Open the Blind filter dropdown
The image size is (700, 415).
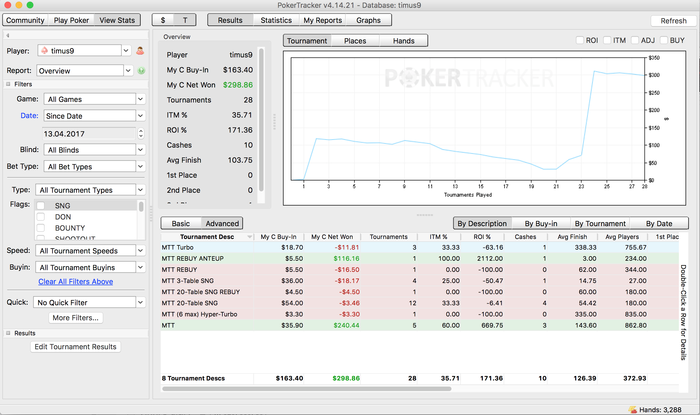click(140, 149)
